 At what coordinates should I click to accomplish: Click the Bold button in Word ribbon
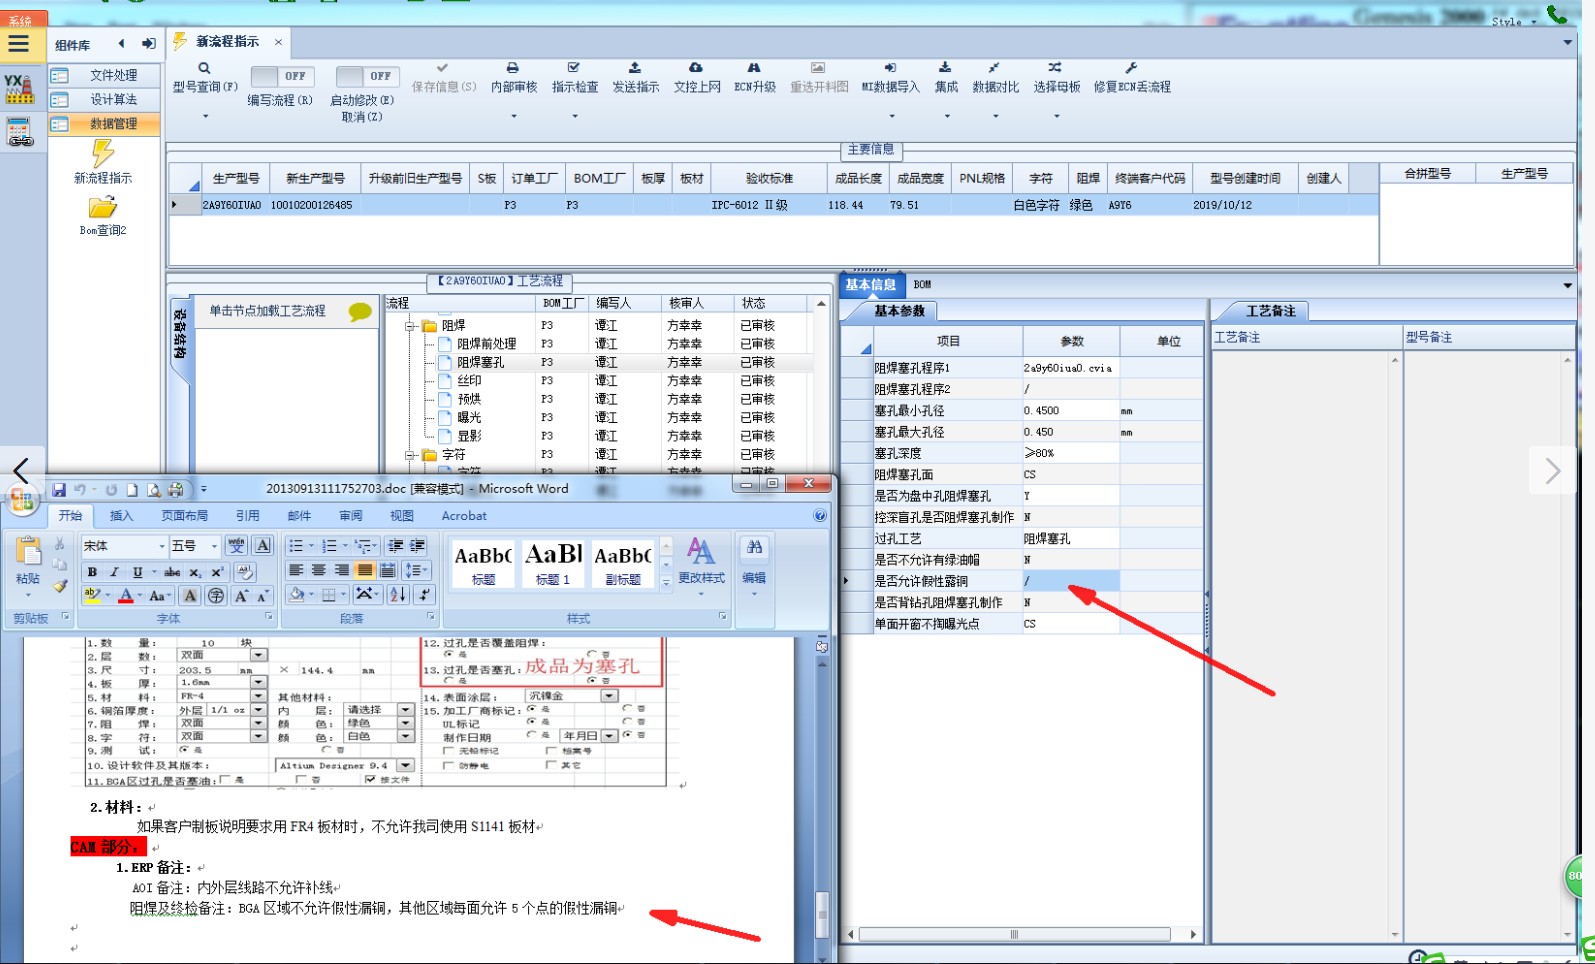click(x=92, y=572)
